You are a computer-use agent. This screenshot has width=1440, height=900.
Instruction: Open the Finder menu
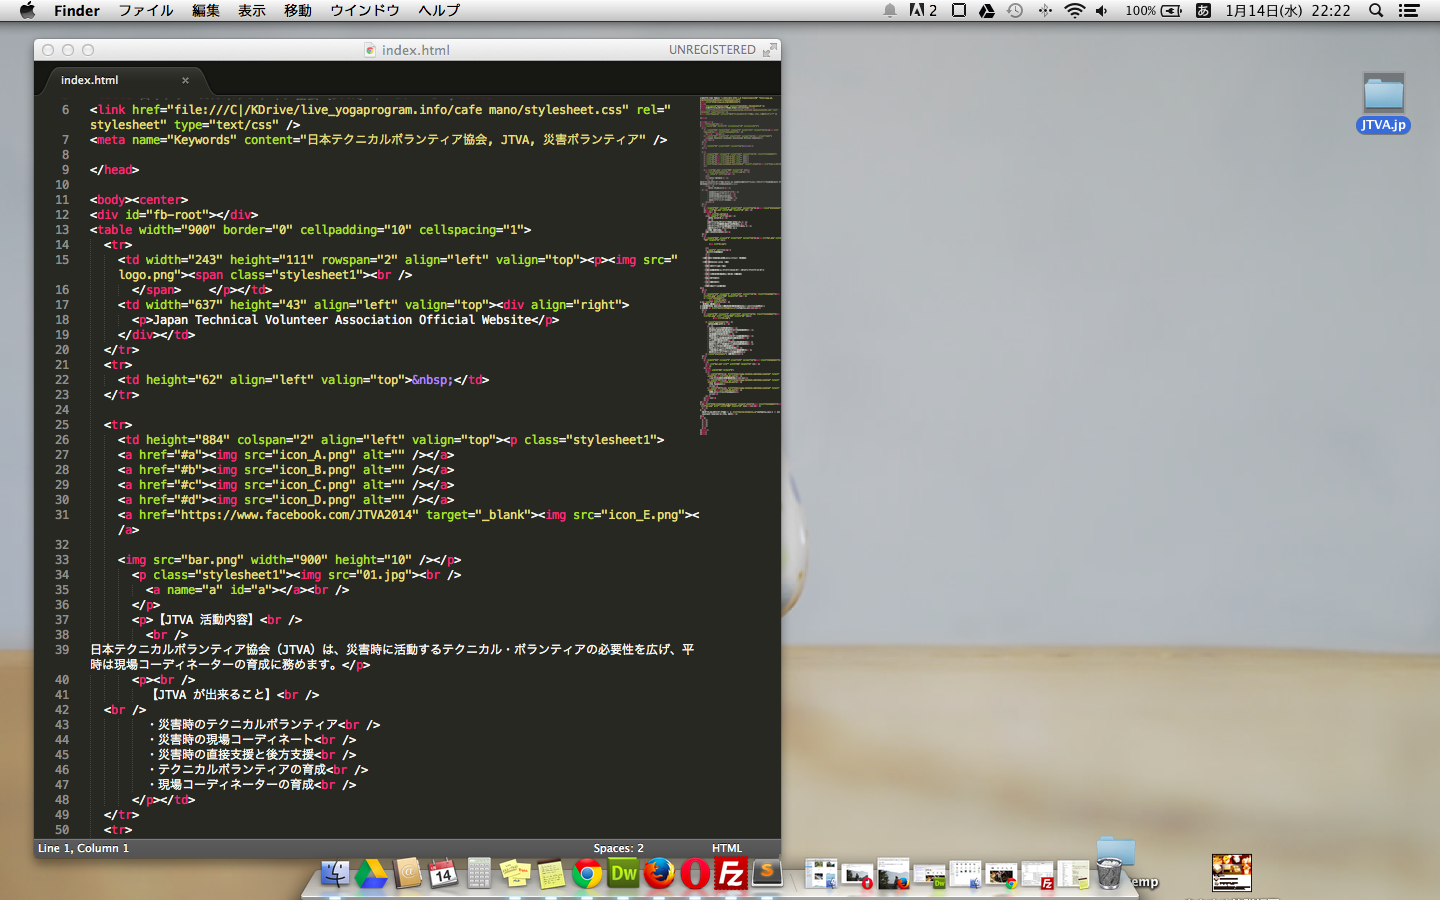tap(77, 10)
